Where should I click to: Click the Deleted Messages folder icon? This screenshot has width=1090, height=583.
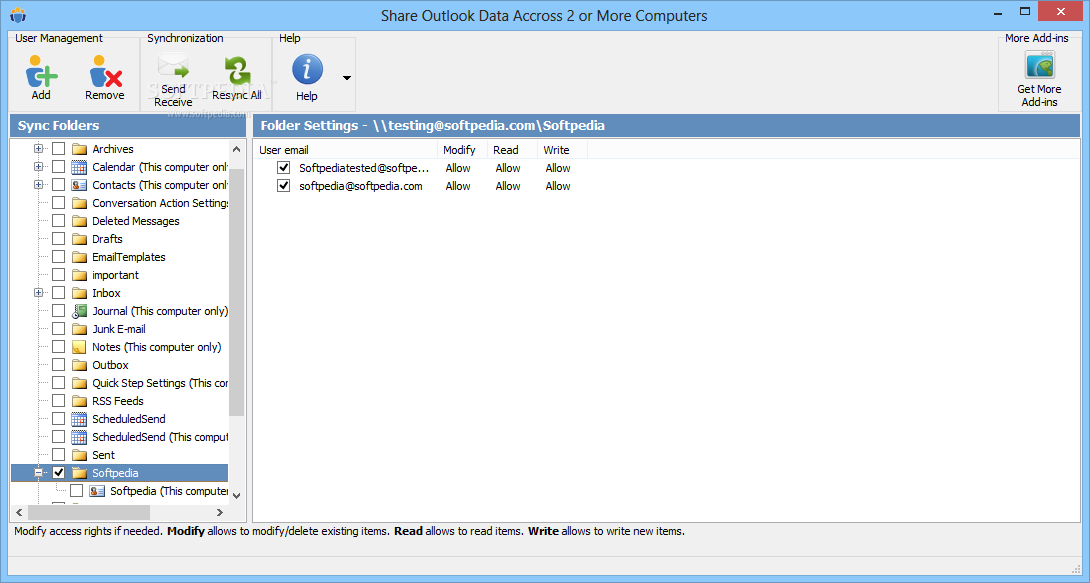click(79, 221)
